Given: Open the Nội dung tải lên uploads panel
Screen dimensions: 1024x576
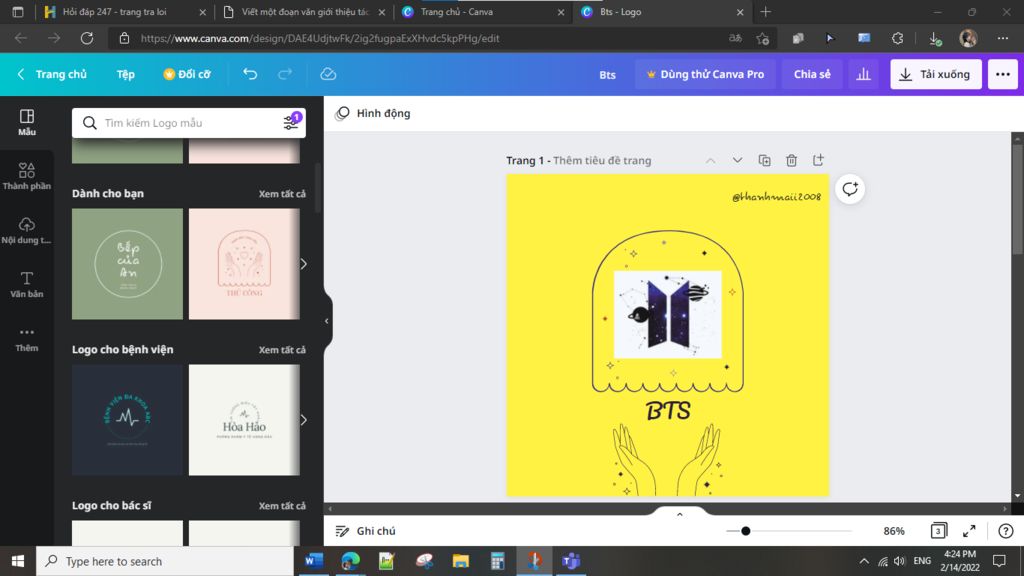Looking at the screenshot, I should [27, 231].
